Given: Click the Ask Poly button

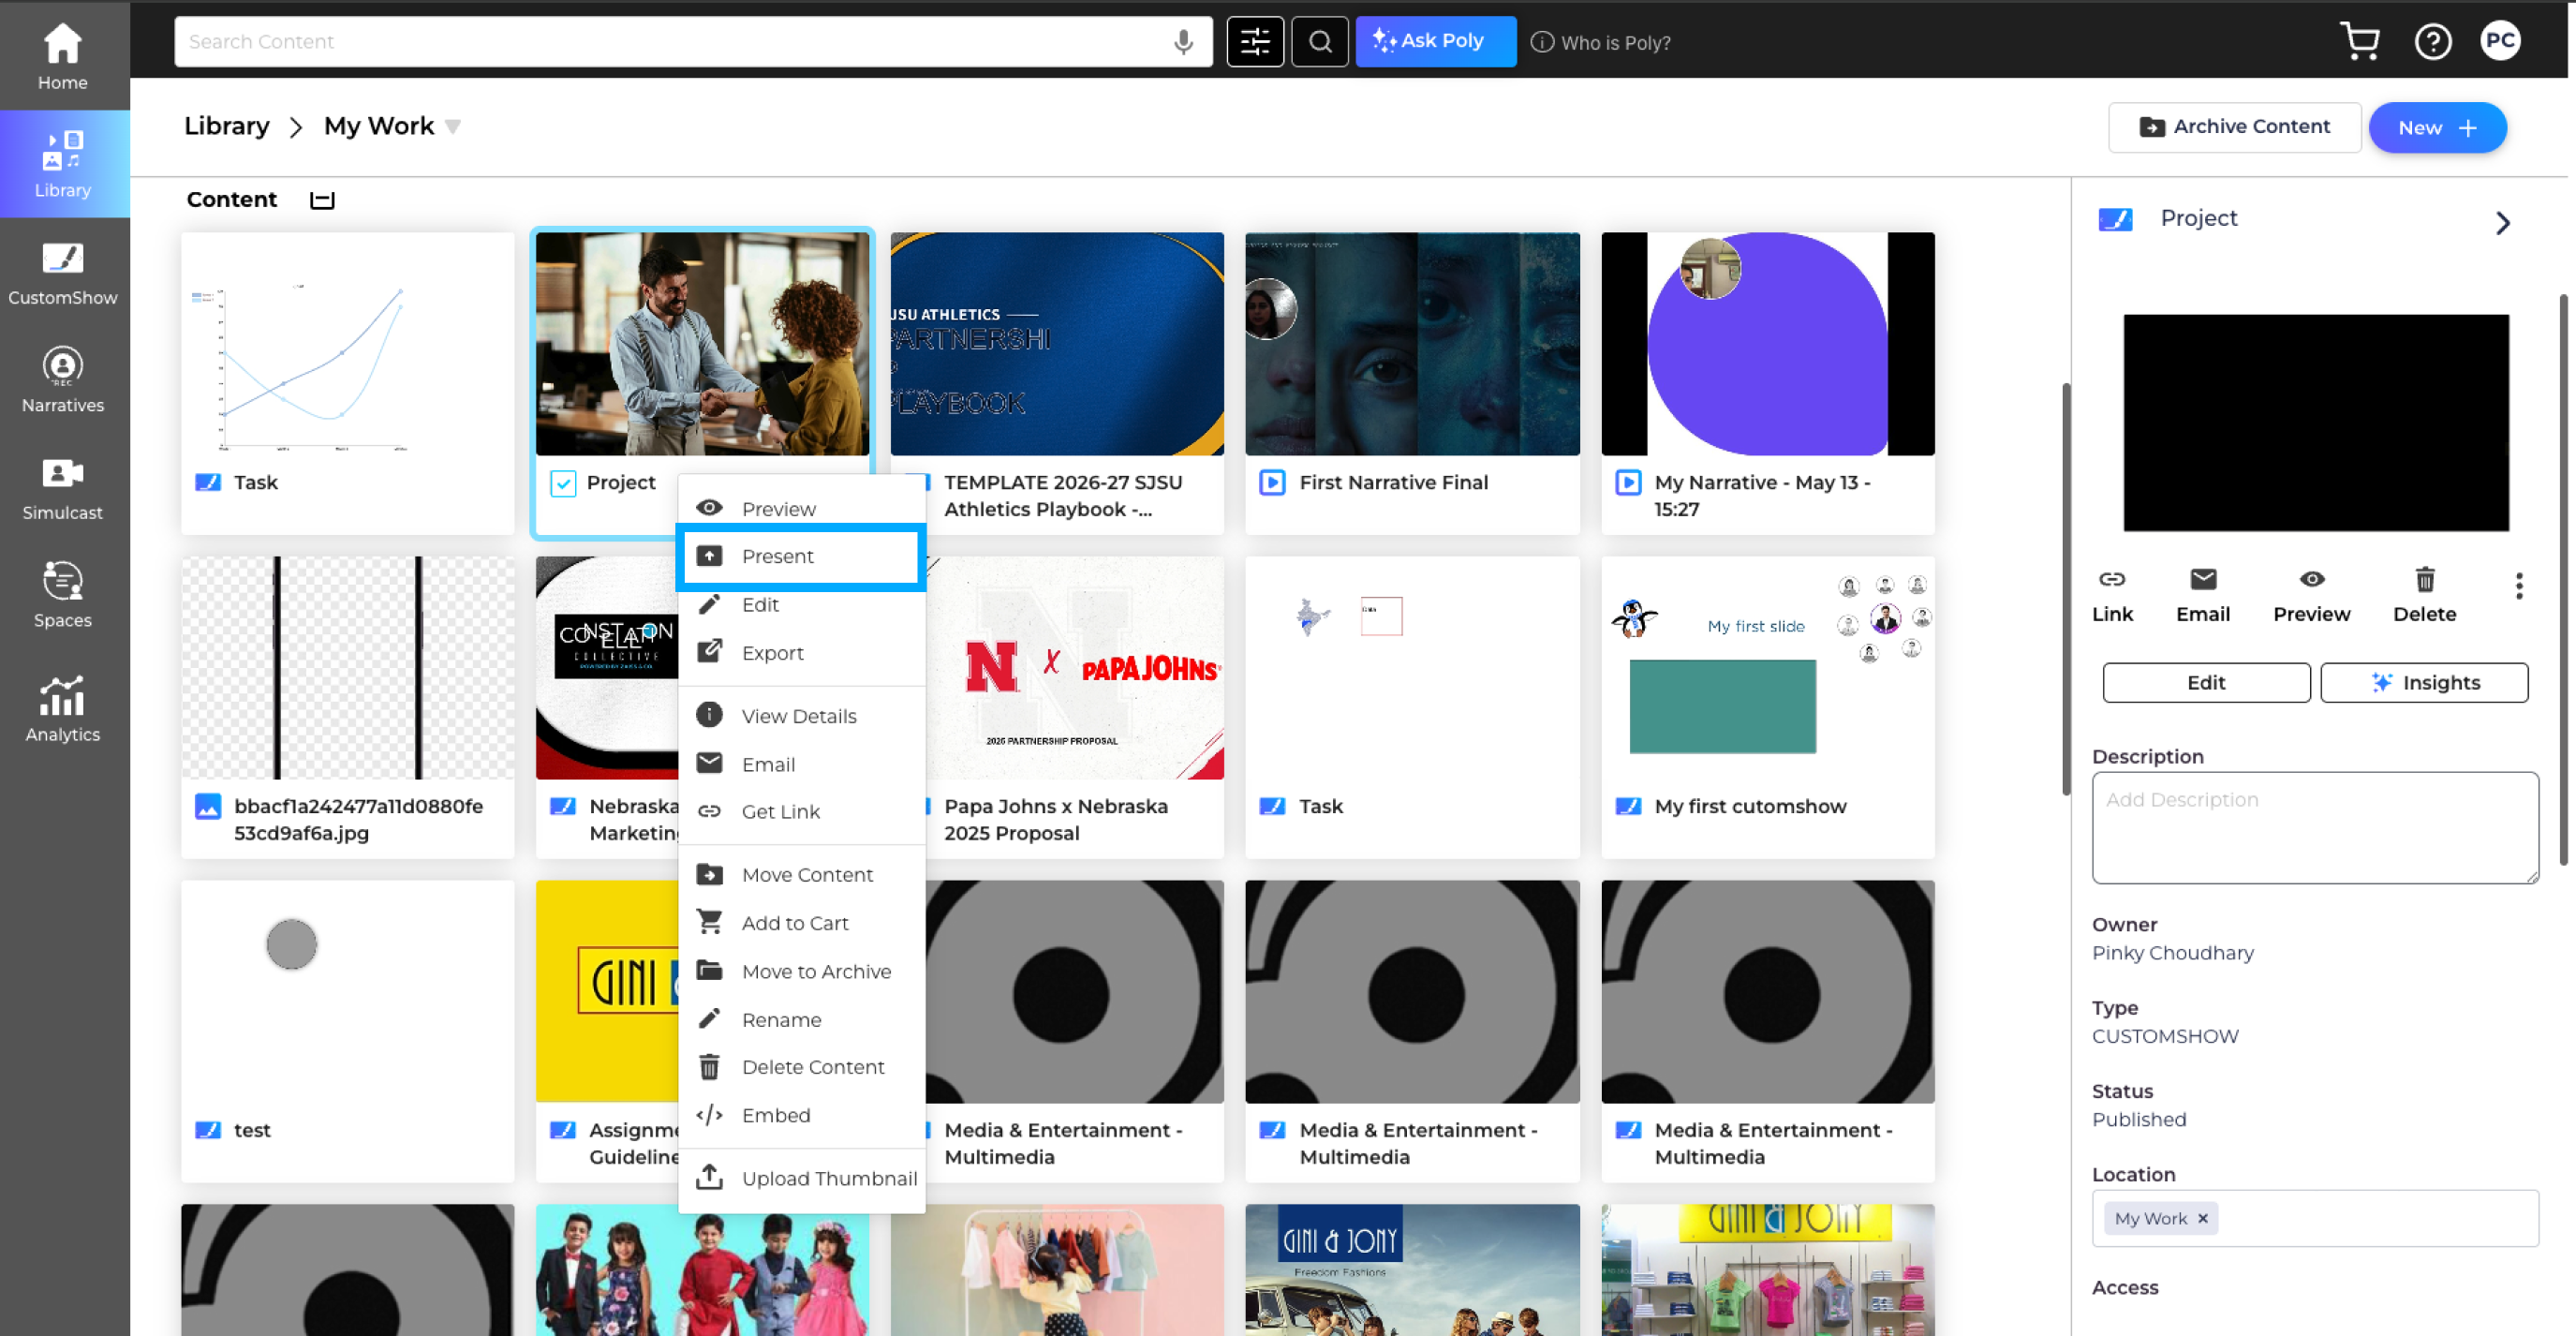Looking at the screenshot, I should coord(1434,41).
